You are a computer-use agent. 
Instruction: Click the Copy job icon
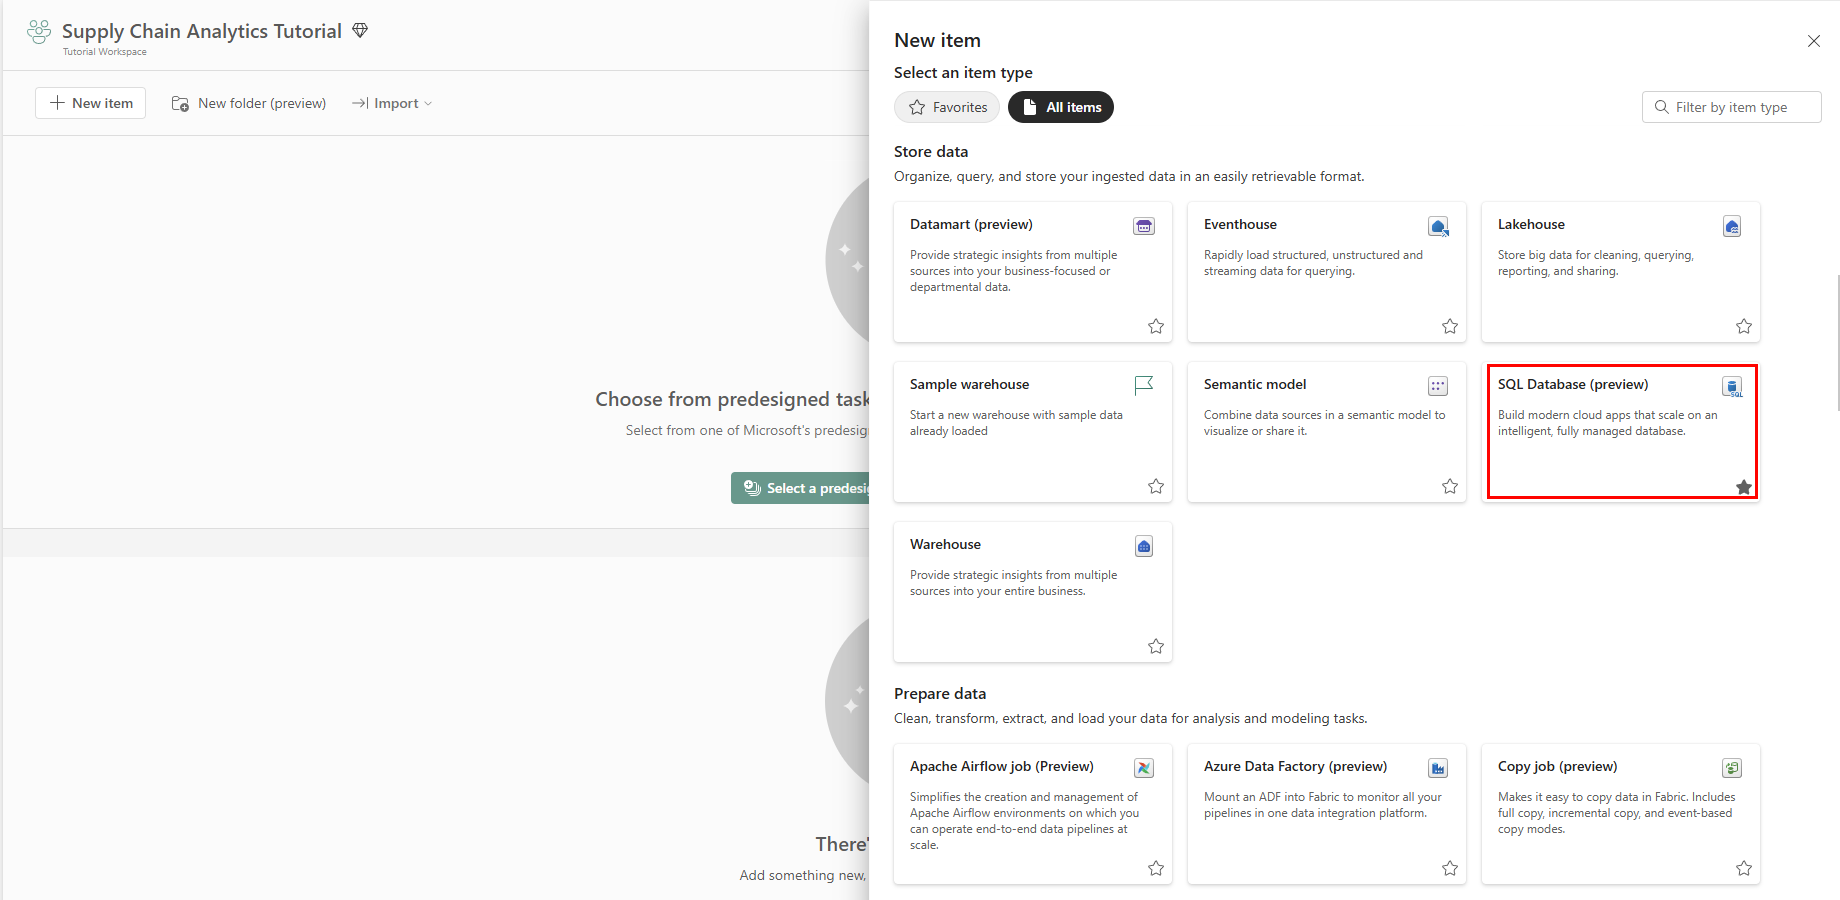pyautogui.click(x=1732, y=768)
